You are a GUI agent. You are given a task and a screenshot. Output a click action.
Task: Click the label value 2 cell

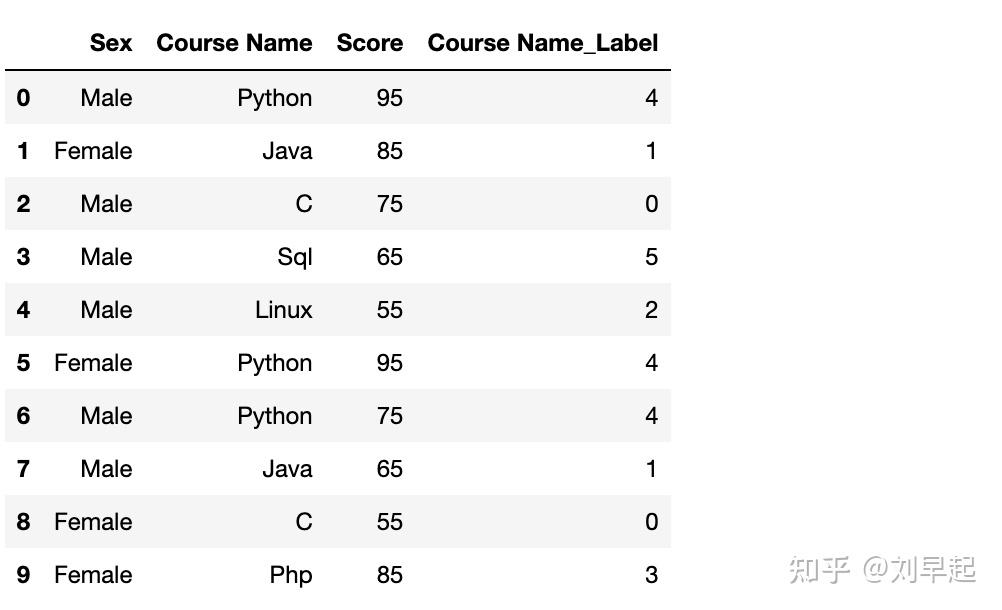pyautogui.click(x=651, y=310)
